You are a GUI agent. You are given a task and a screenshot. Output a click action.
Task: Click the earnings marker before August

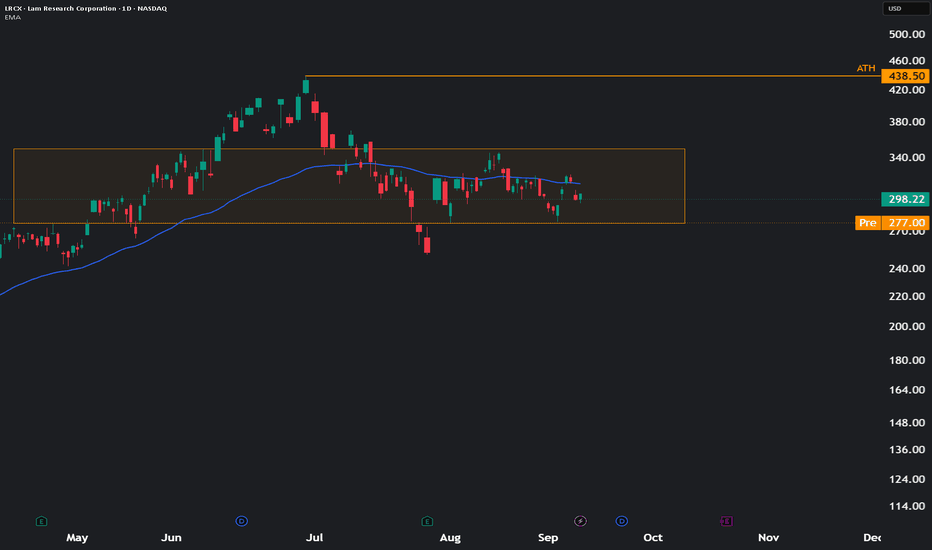[x=427, y=521]
